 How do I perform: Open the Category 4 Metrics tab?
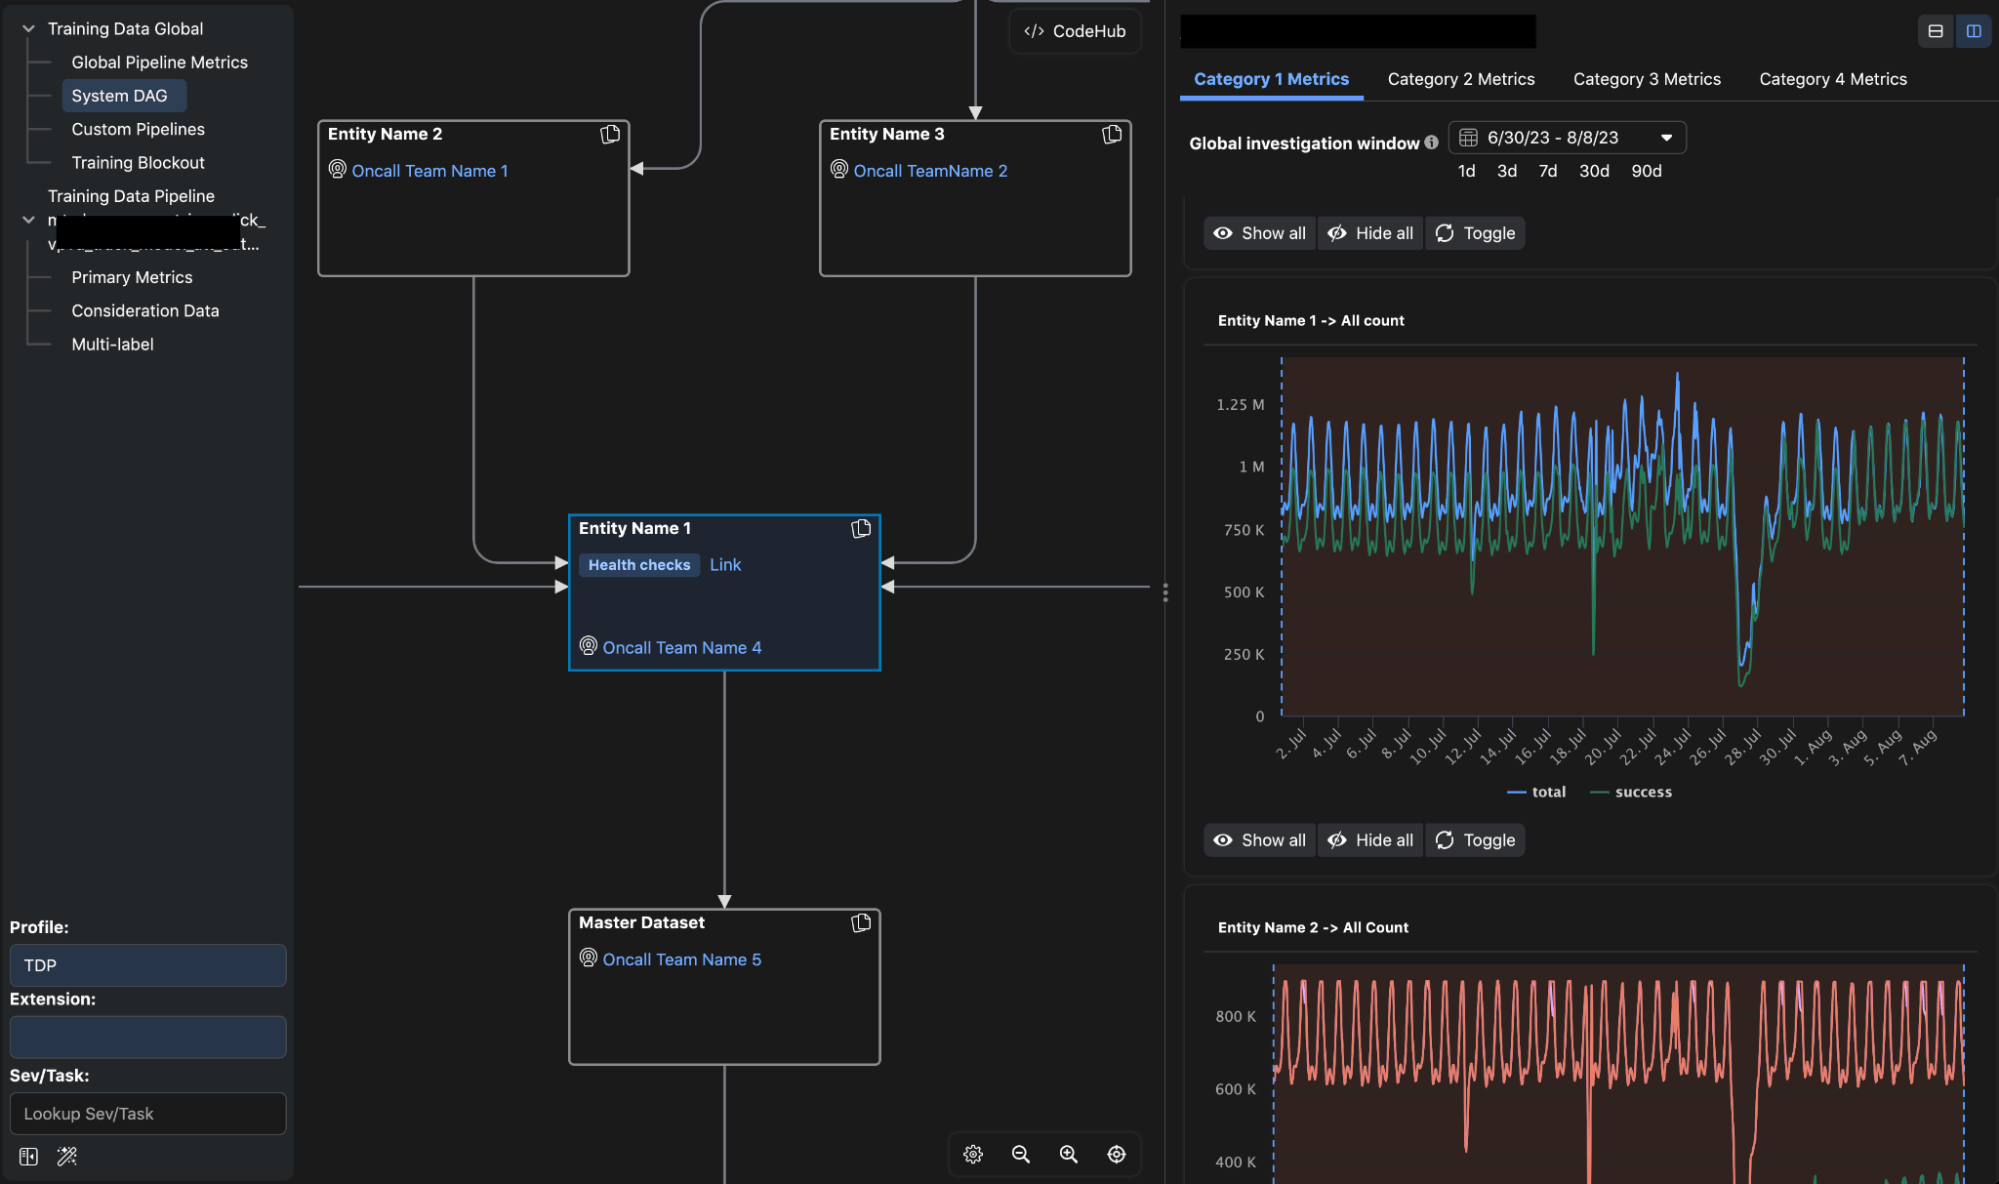point(1832,79)
